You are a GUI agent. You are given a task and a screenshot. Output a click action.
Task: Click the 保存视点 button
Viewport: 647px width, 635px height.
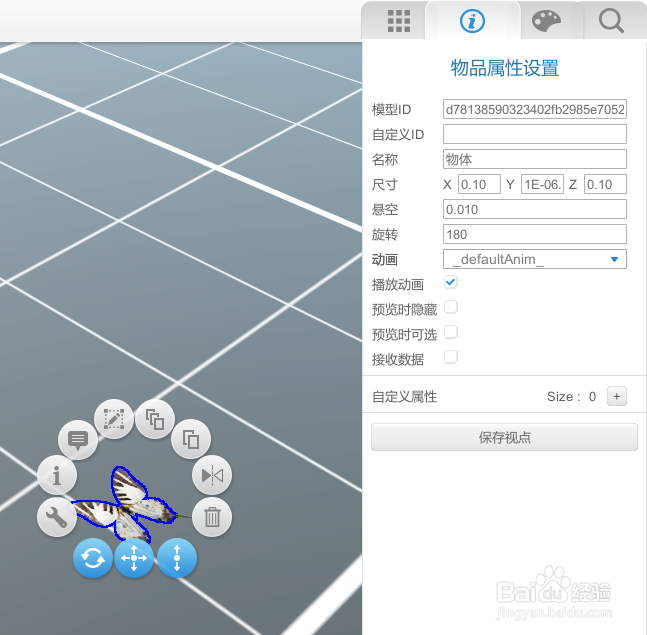[504, 437]
